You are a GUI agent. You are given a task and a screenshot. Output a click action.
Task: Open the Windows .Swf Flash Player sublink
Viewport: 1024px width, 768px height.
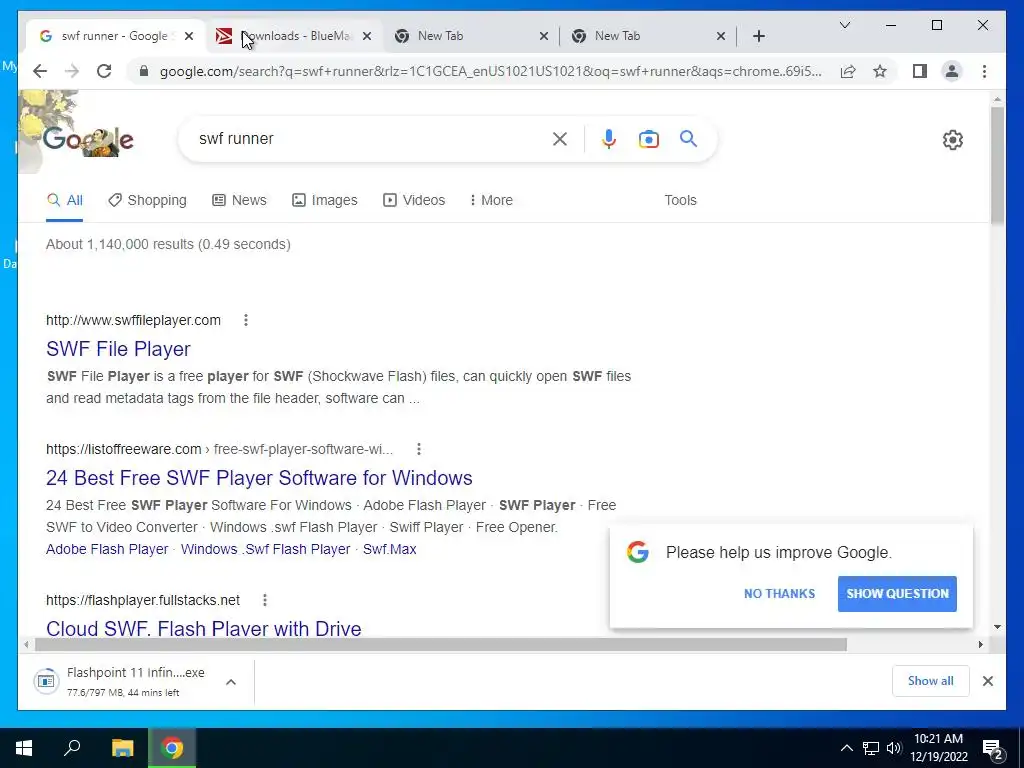266,549
